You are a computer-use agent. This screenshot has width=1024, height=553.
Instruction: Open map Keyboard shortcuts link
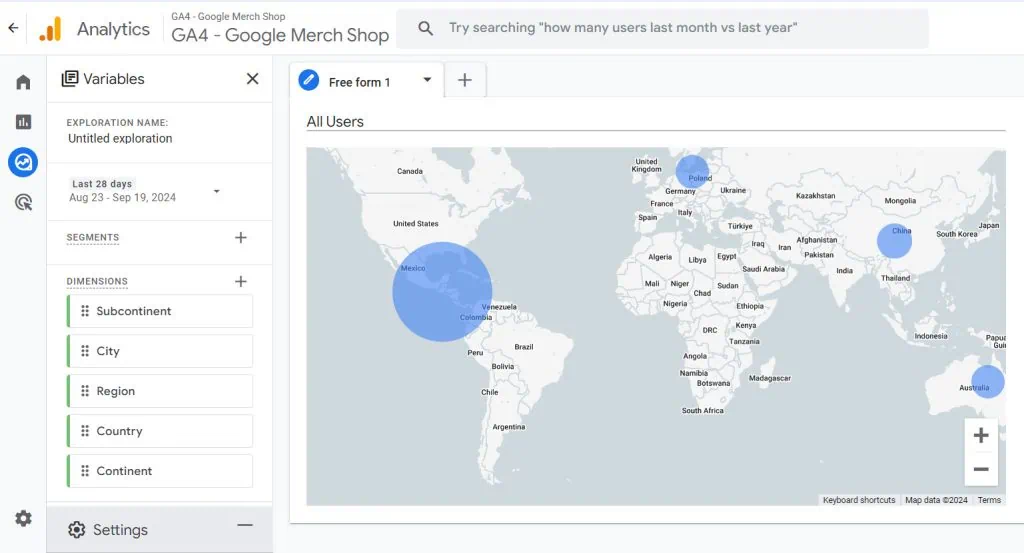pos(859,500)
